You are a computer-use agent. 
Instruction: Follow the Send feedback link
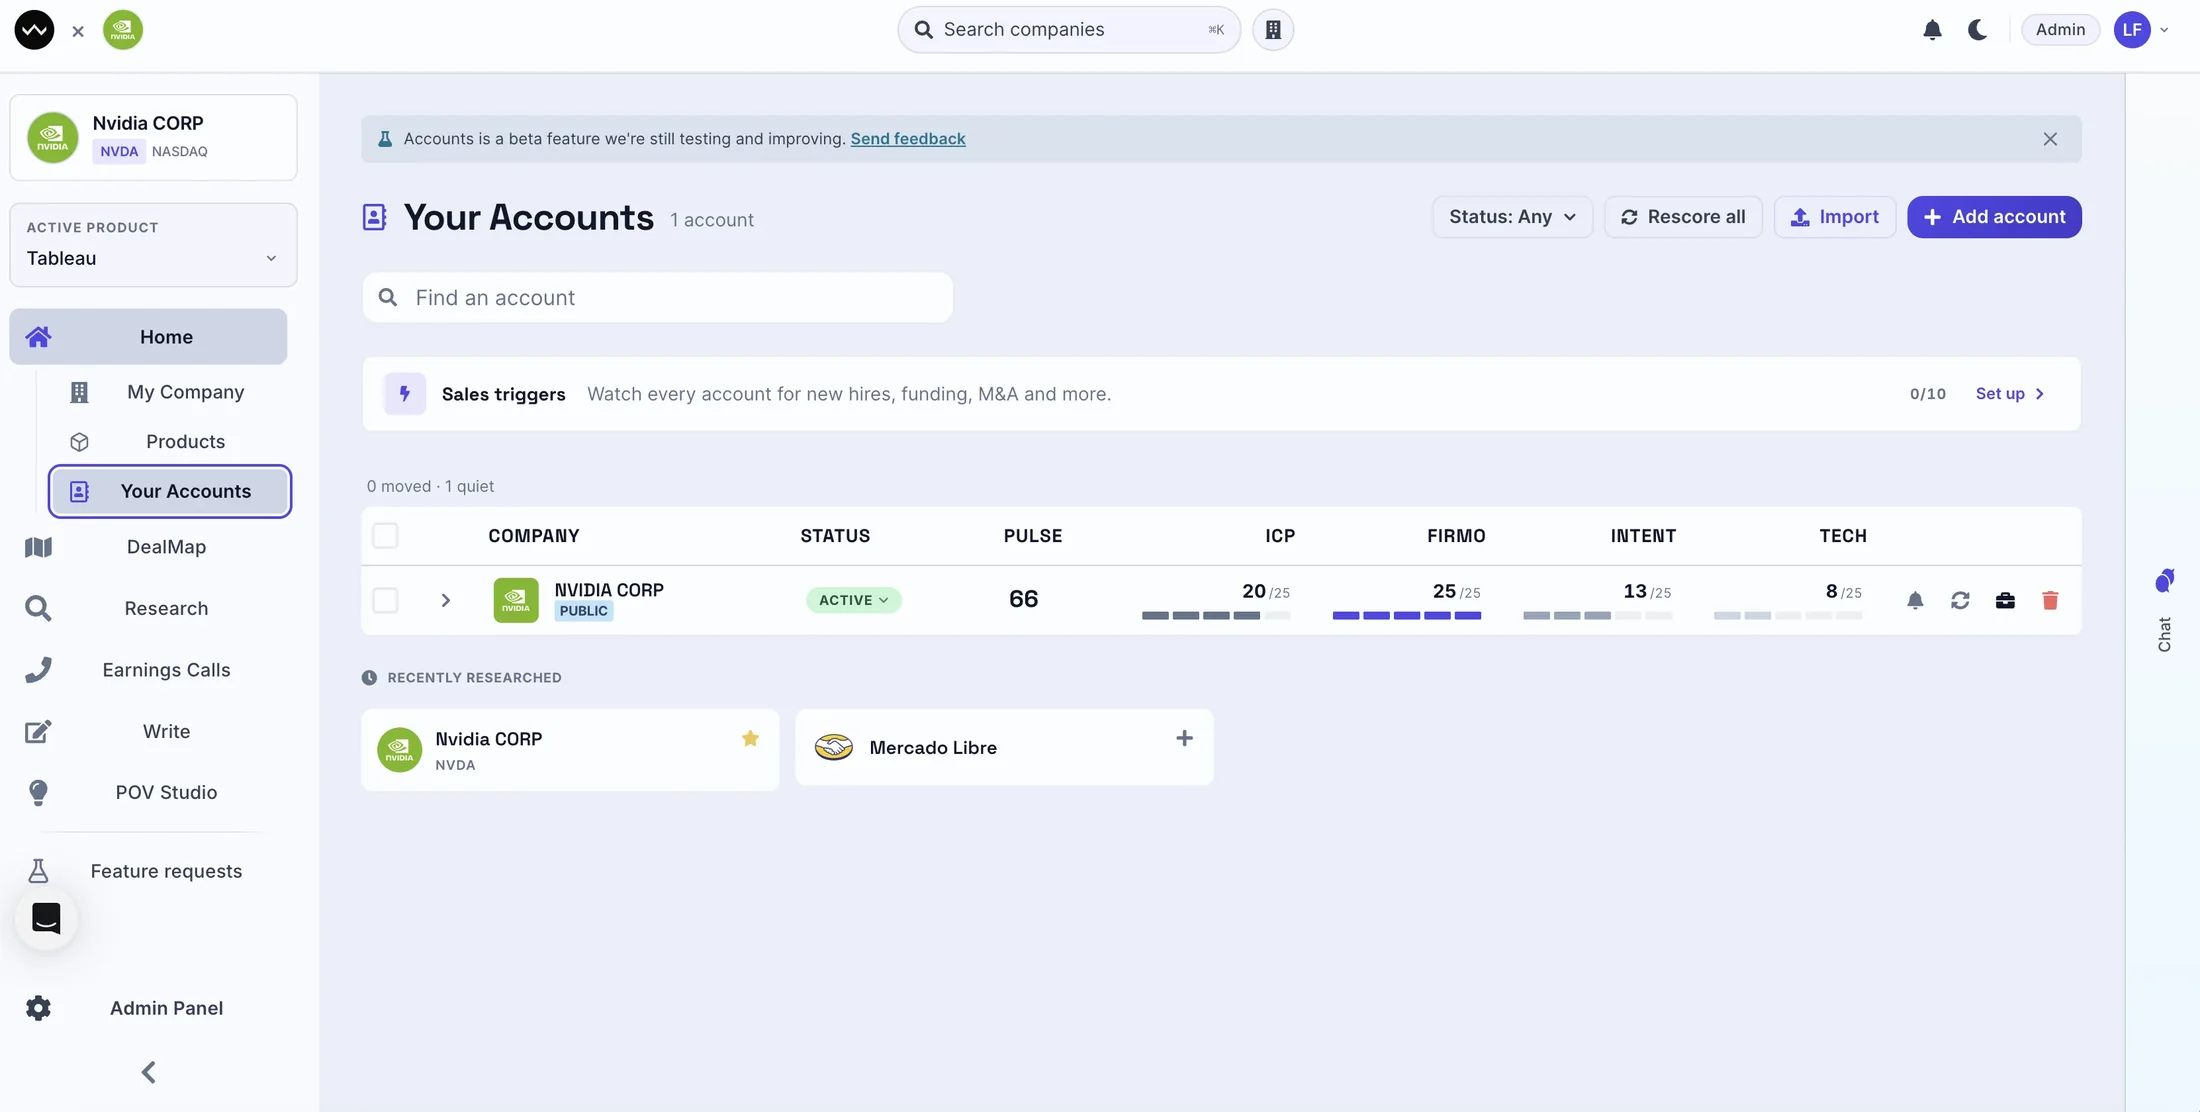click(x=907, y=139)
